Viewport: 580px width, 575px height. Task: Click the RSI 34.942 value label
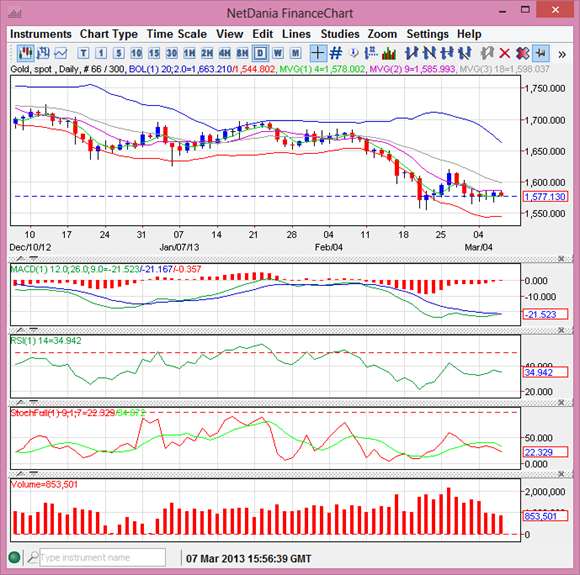[545, 372]
